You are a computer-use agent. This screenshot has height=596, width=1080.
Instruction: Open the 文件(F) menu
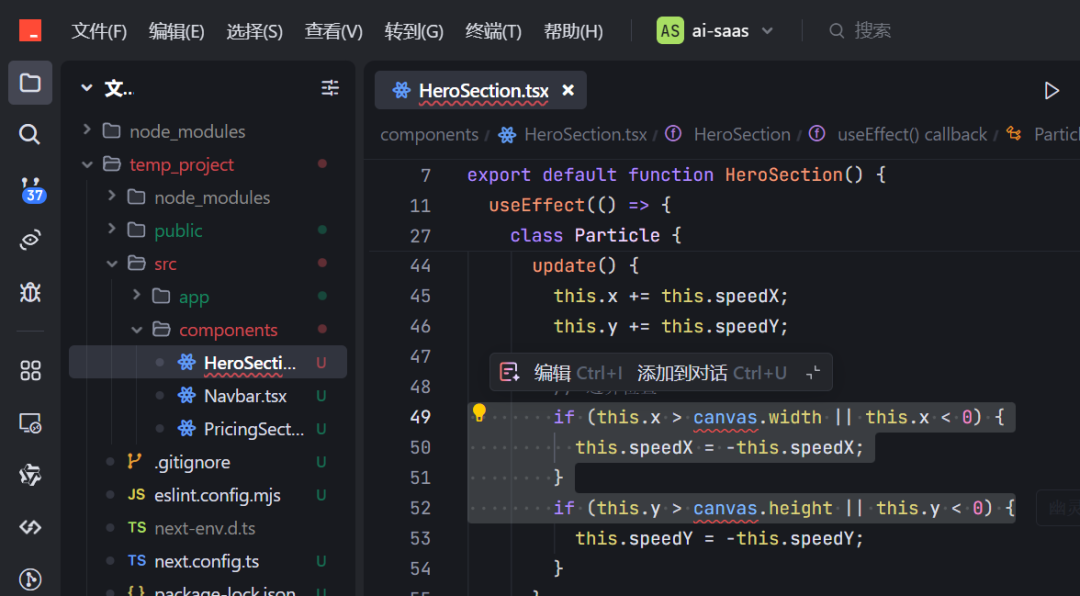pyautogui.click(x=99, y=31)
